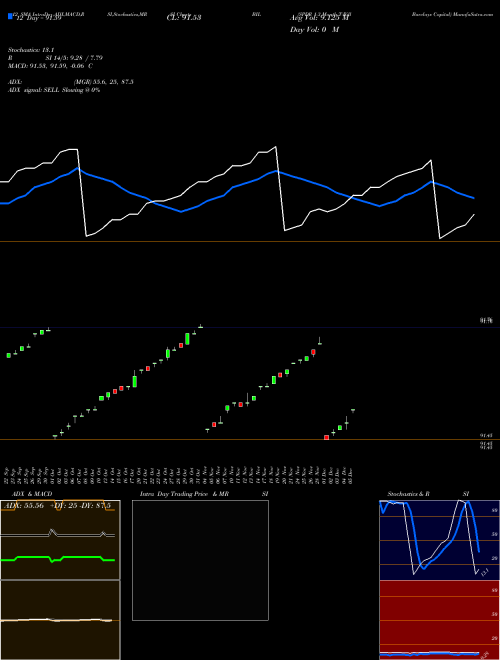Screen dimensions: 500x660
Task: Click the 'Stochastics & RSI' panel title
Action: (x=428, y=494)
